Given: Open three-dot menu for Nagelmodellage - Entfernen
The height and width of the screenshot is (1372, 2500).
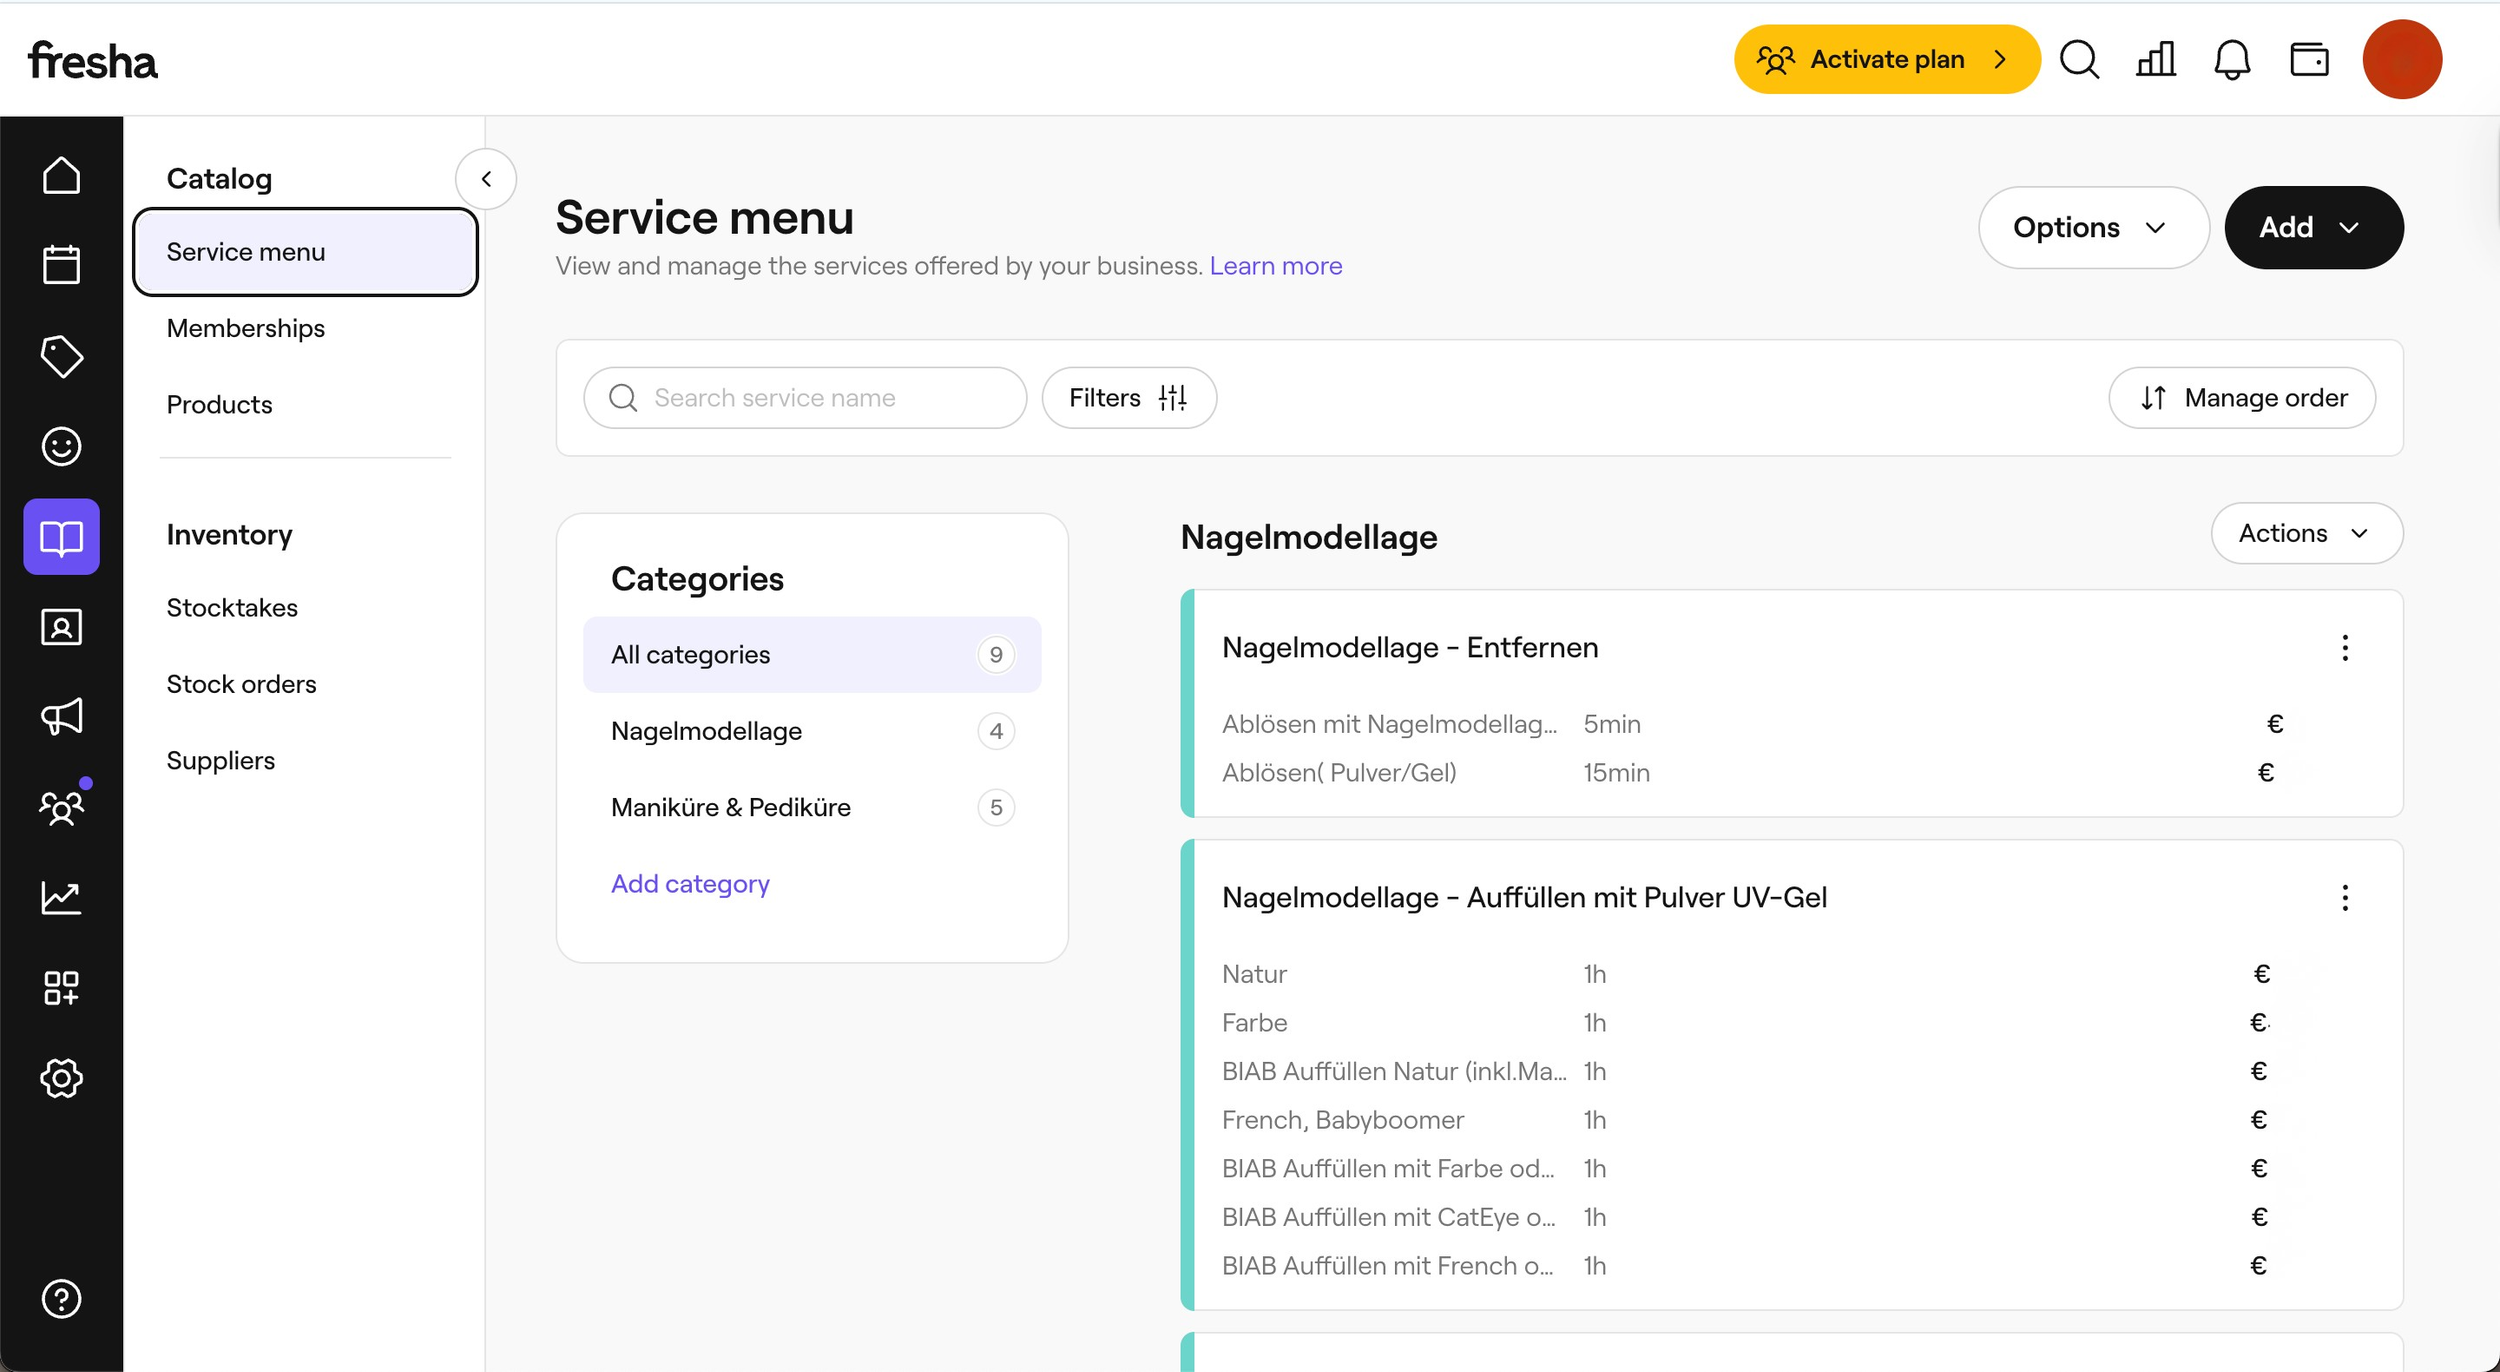Looking at the screenshot, I should click(x=2345, y=648).
